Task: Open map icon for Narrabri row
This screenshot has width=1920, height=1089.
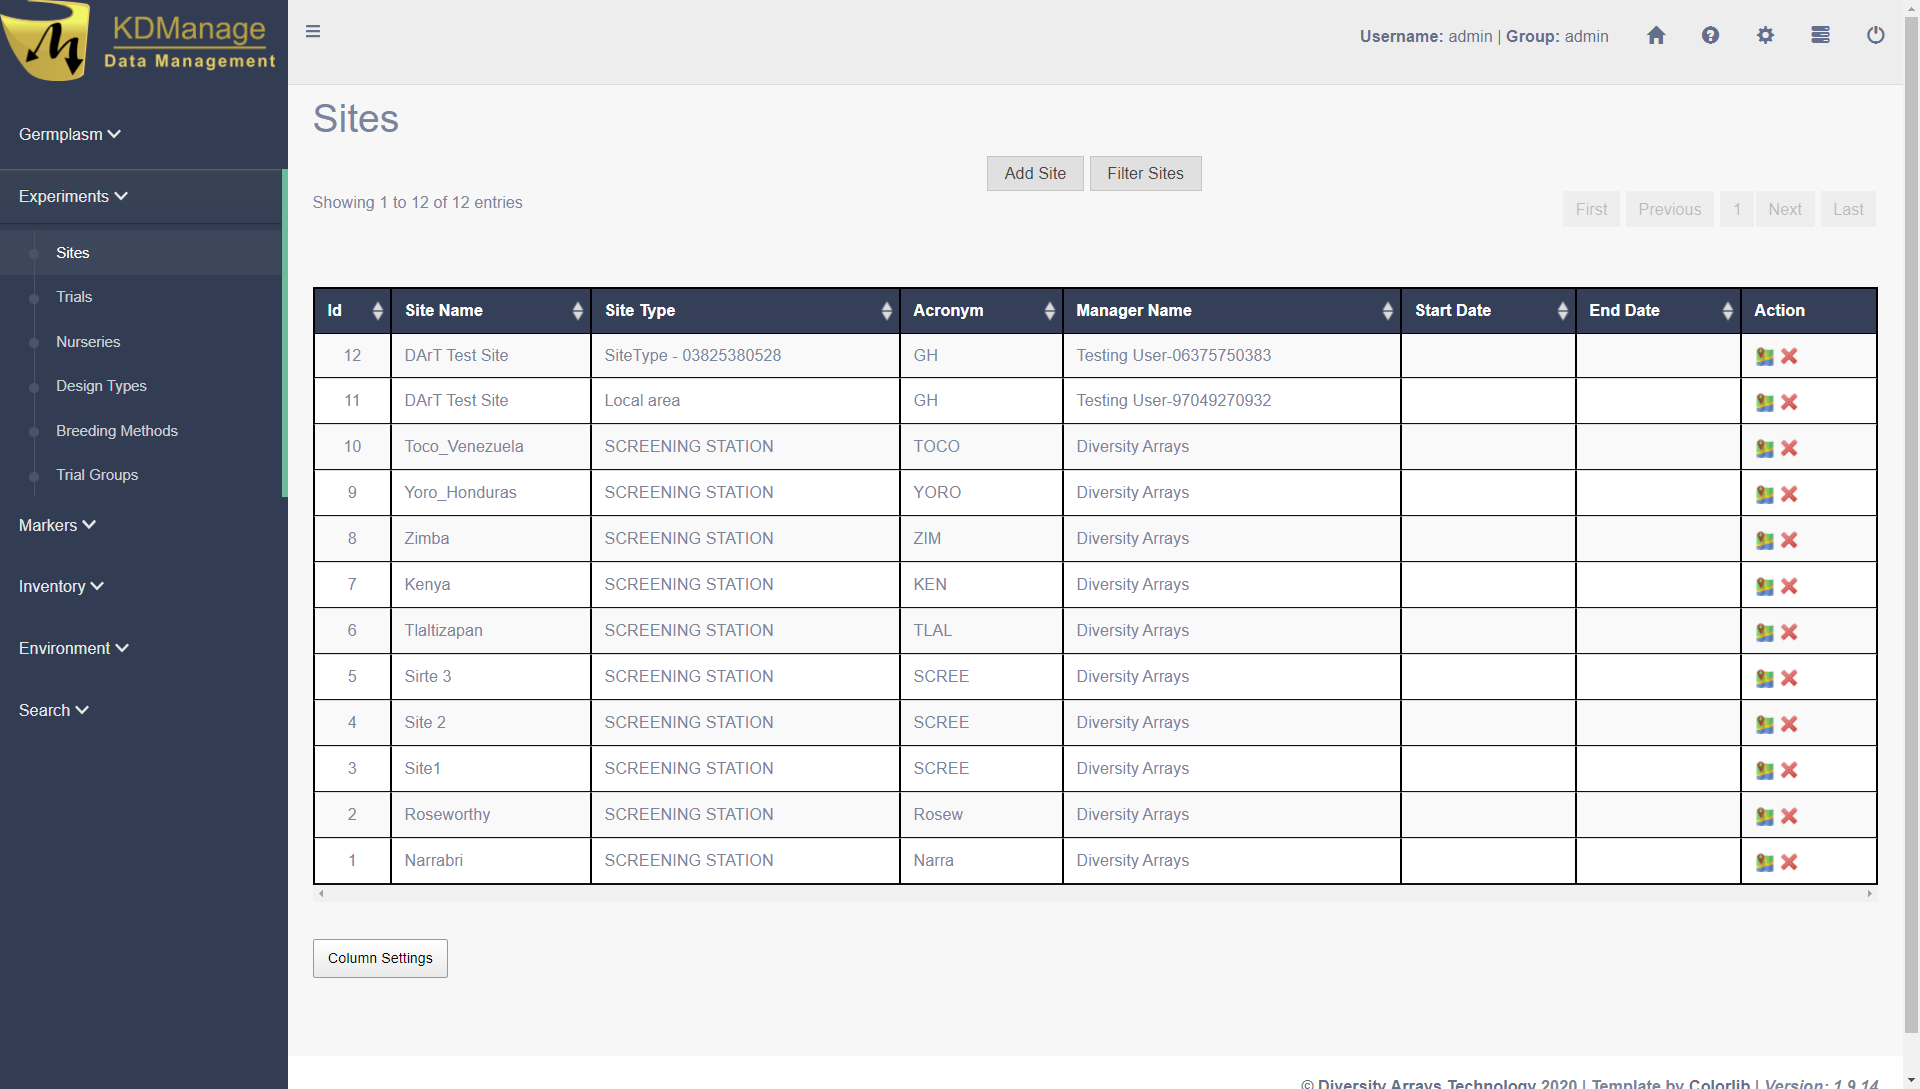Action: (x=1765, y=862)
